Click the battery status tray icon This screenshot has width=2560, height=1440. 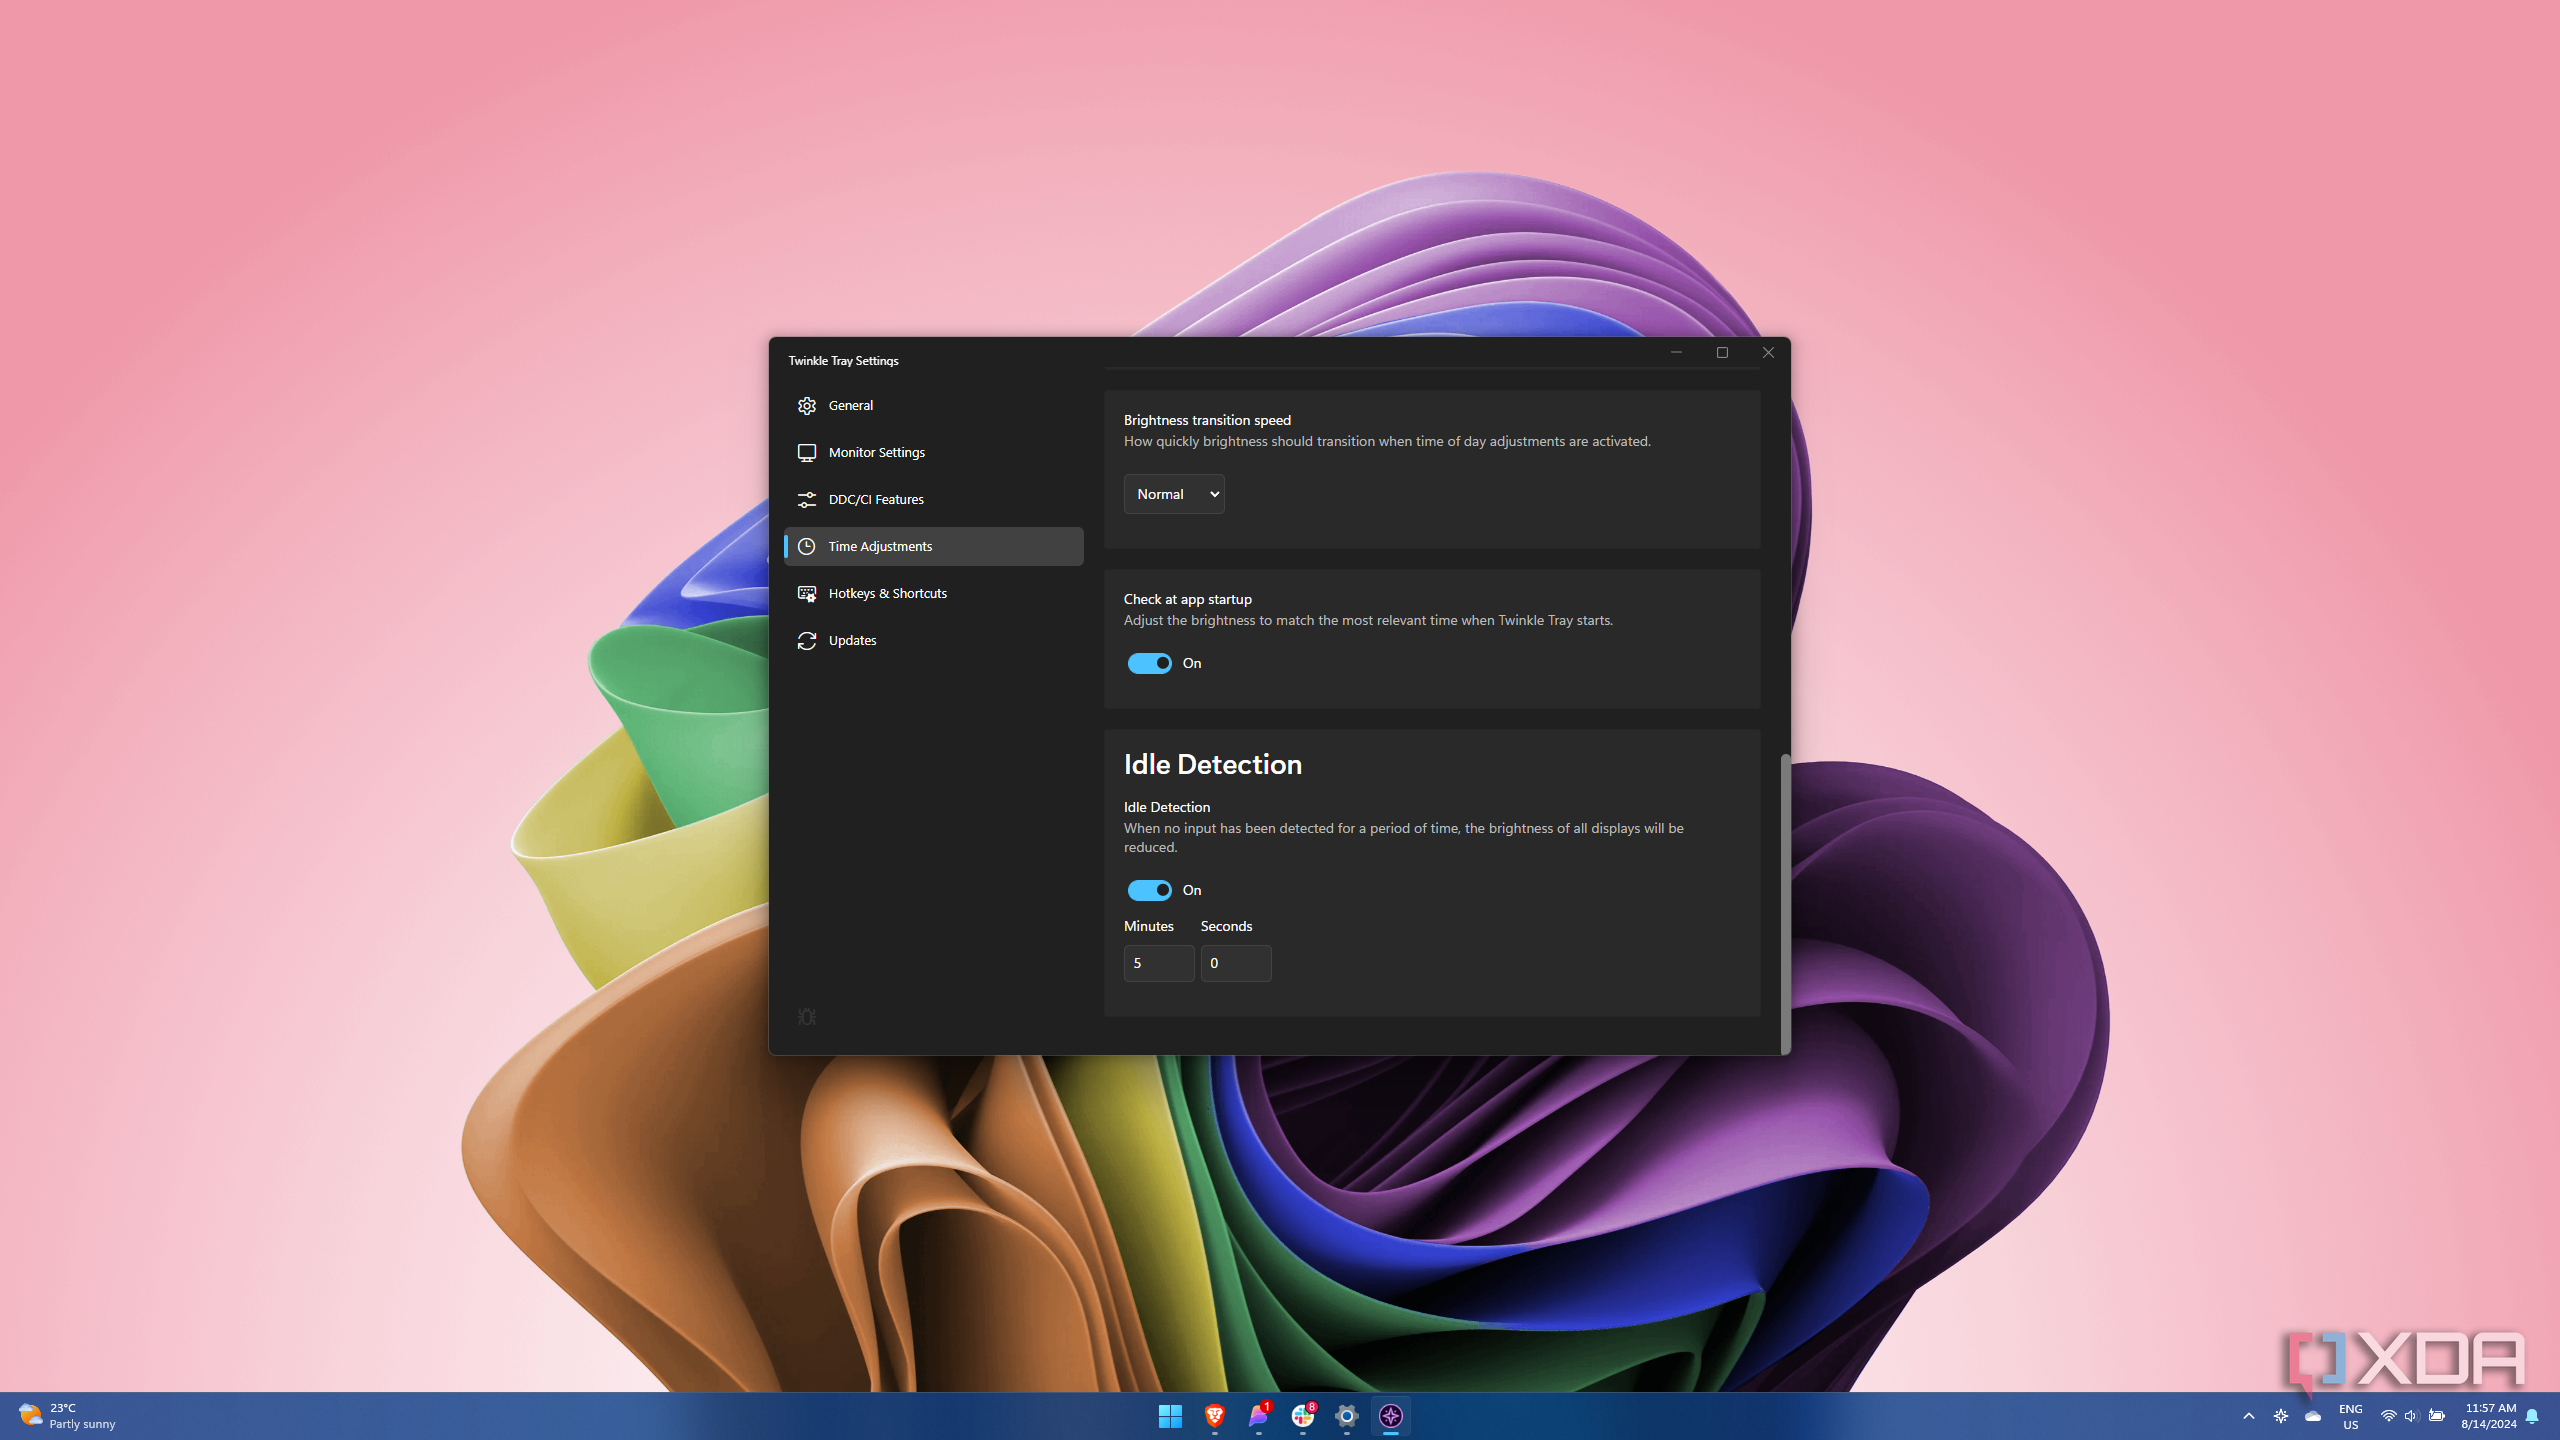(x=2436, y=1416)
